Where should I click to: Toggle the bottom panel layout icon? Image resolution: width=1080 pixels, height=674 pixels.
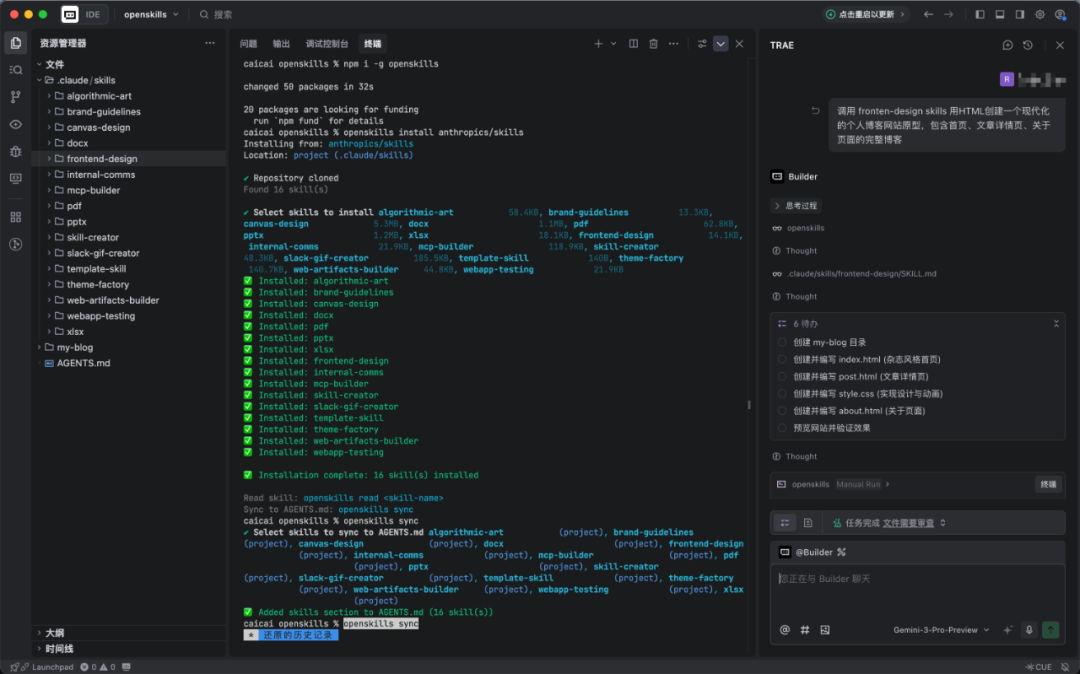coord(999,14)
